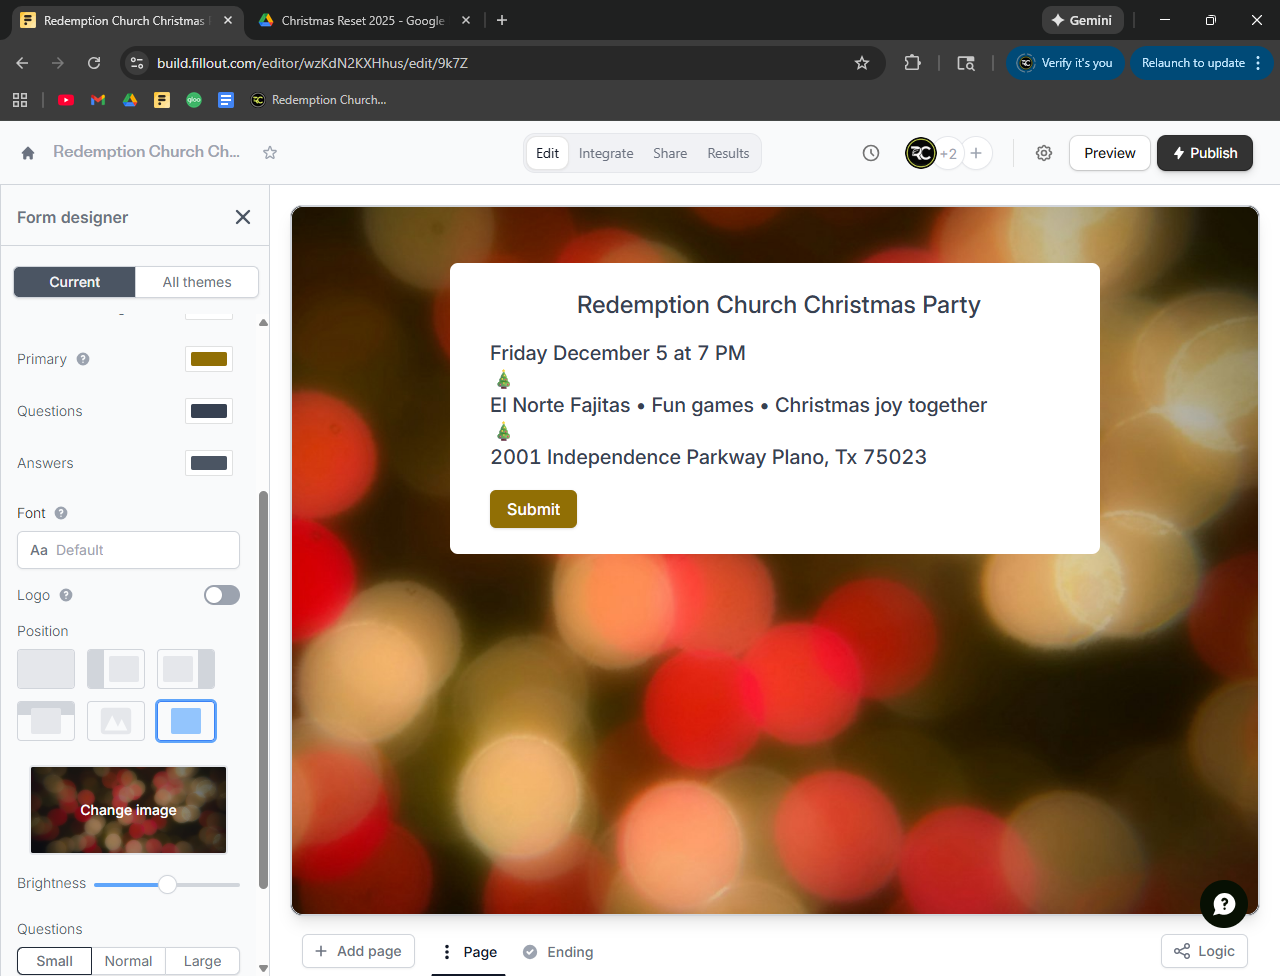Close the Form designer panel
Viewport: 1280px width, 976px height.
tap(243, 217)
